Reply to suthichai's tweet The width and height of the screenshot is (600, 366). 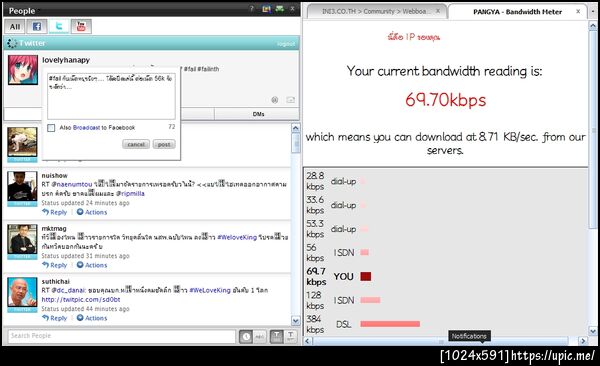coord(54,318)
